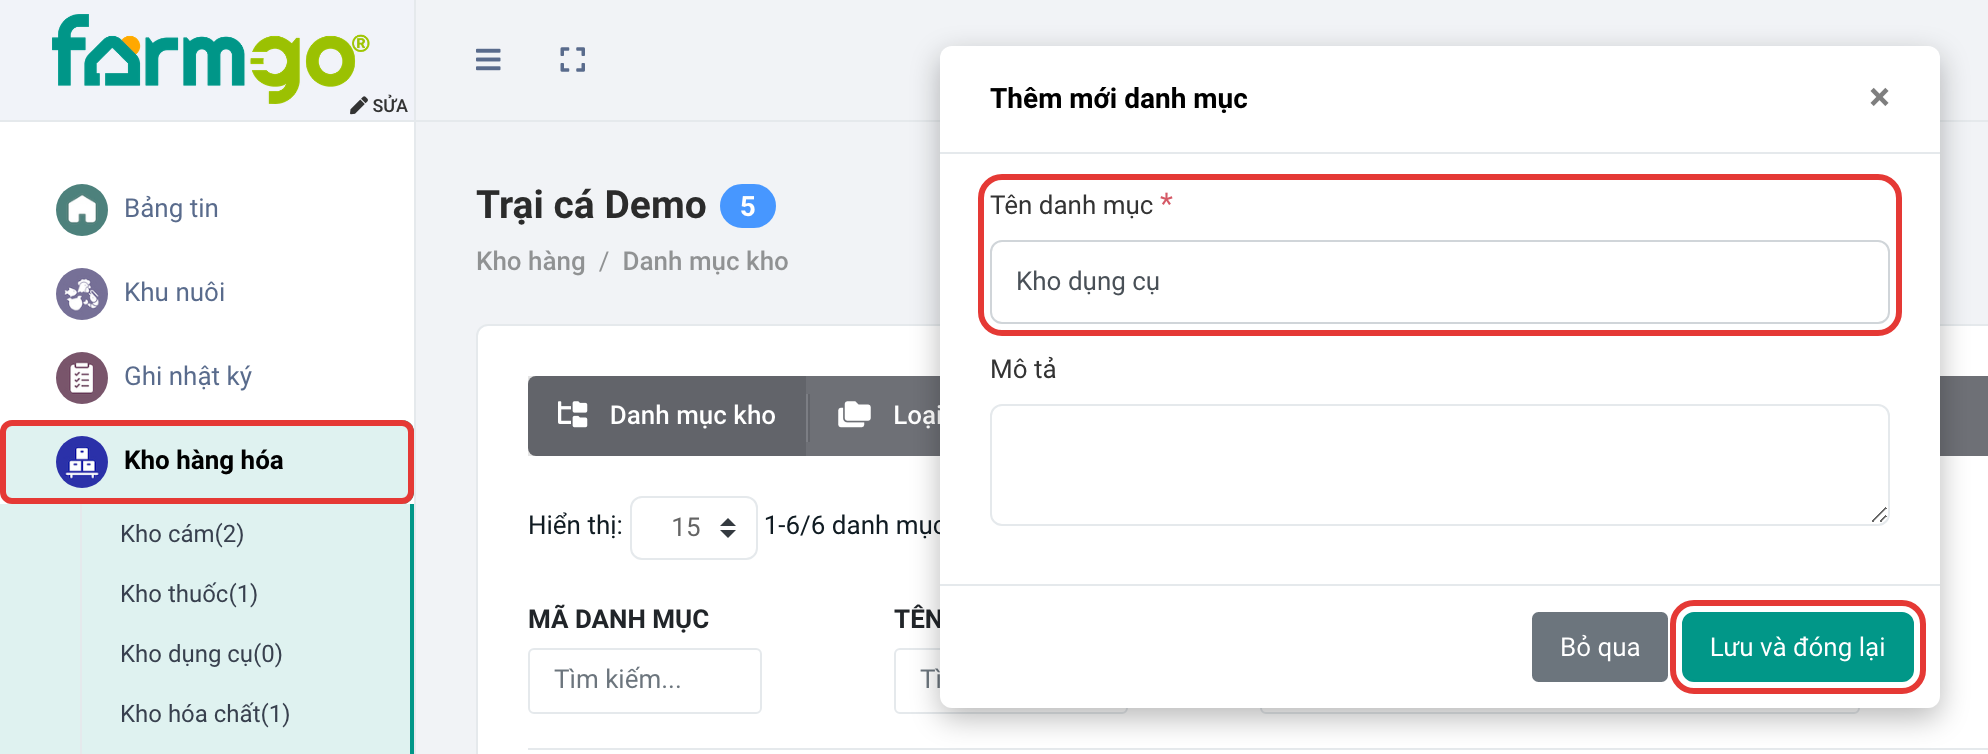Click the MÃ DANH MỤC search field
Viewport: 1988px width, 754px height.
(645, 680)
